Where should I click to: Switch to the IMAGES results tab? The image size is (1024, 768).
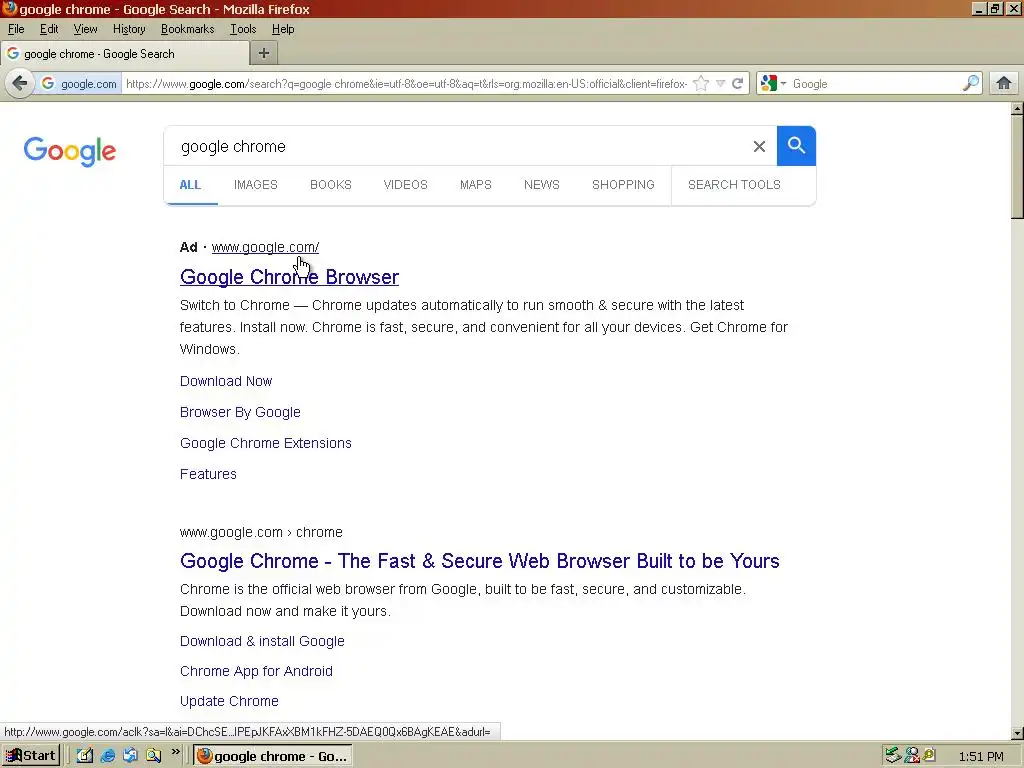[x=255, y=185]
